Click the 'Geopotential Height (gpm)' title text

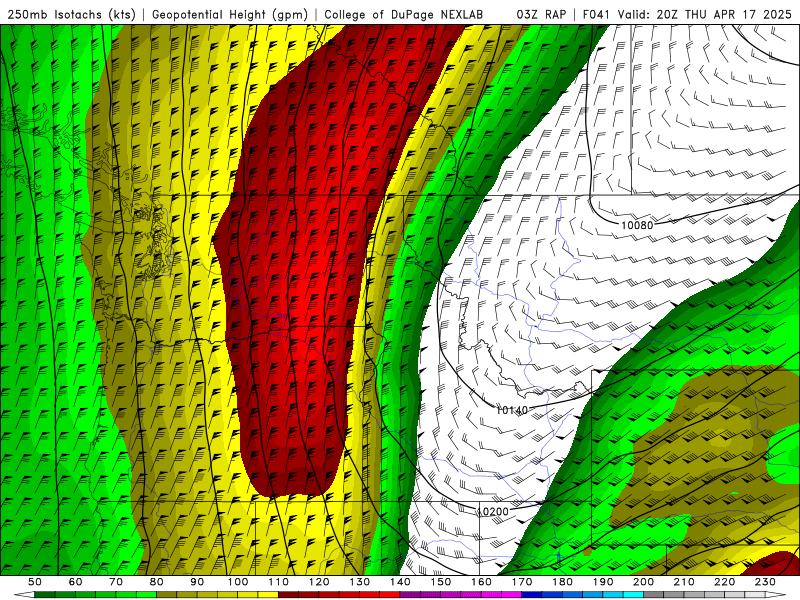pyautogui.click(x=230, y=14)
